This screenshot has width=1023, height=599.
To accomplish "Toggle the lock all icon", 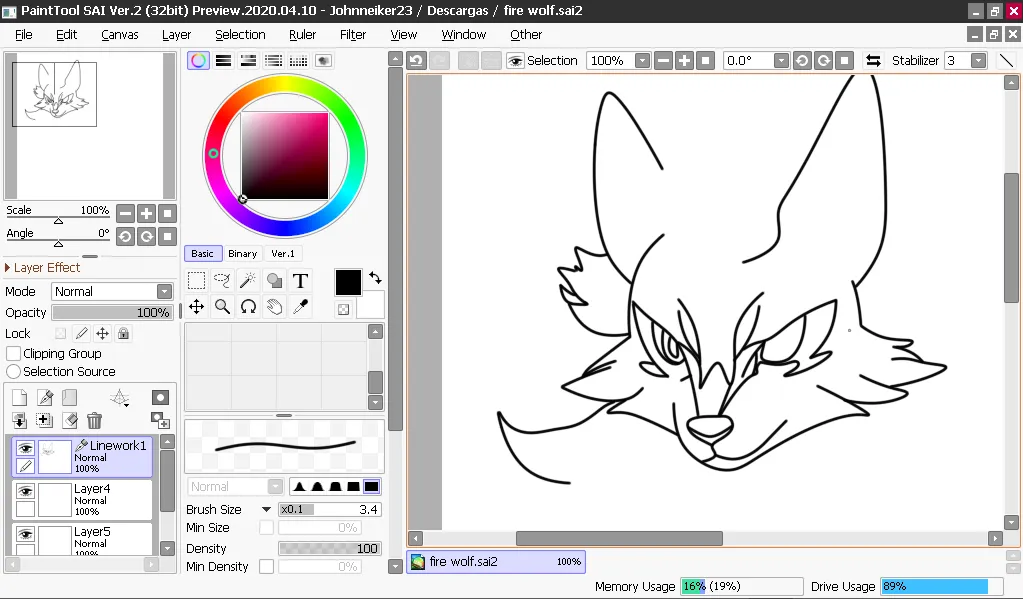I will [123, 333].
